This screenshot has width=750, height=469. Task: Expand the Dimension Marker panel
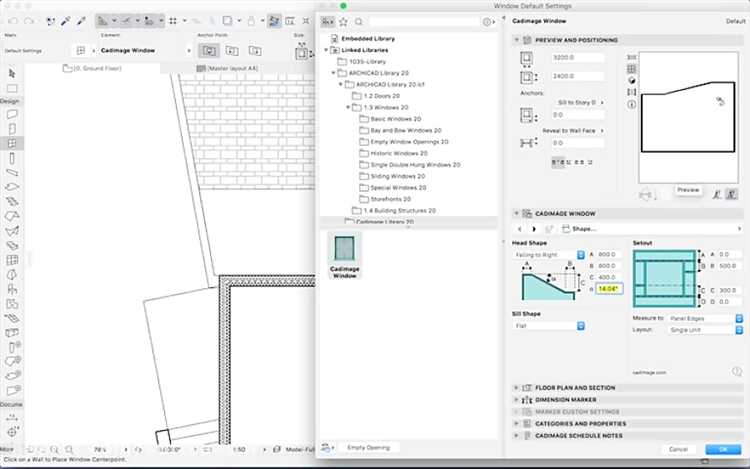(517, 399)
